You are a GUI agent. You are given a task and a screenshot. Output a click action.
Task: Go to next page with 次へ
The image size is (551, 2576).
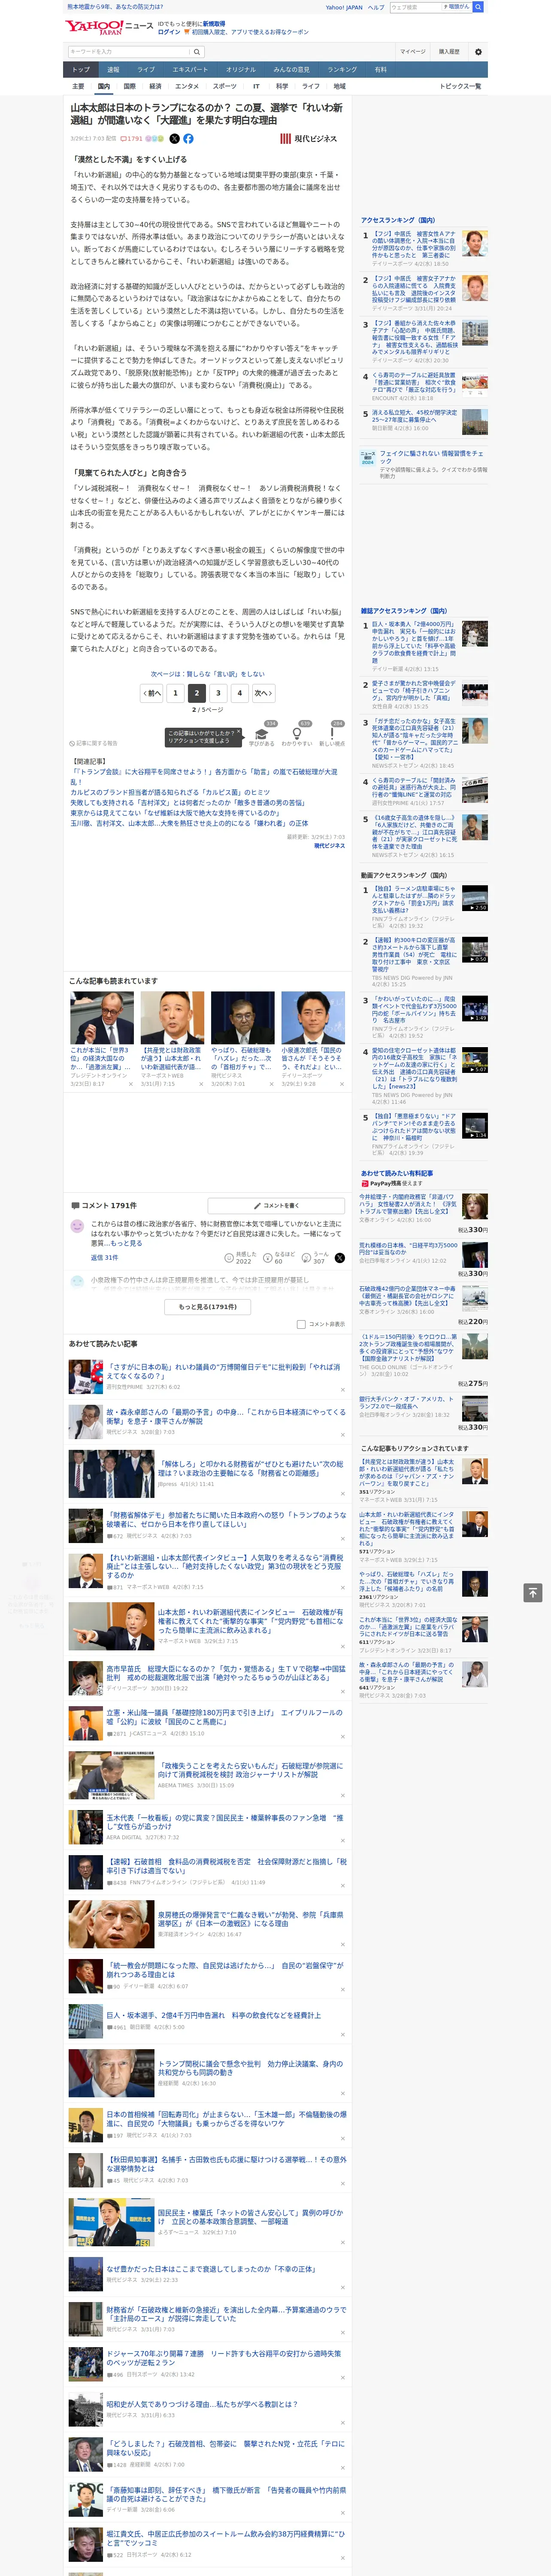pos(263,693)
